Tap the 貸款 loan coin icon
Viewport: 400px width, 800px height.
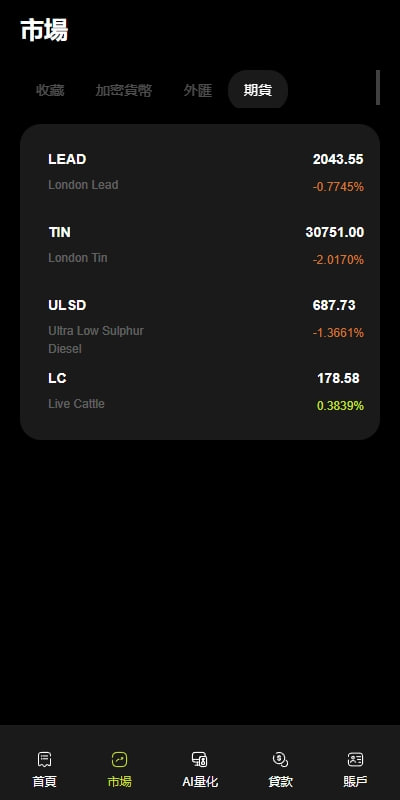coord(280,760)
